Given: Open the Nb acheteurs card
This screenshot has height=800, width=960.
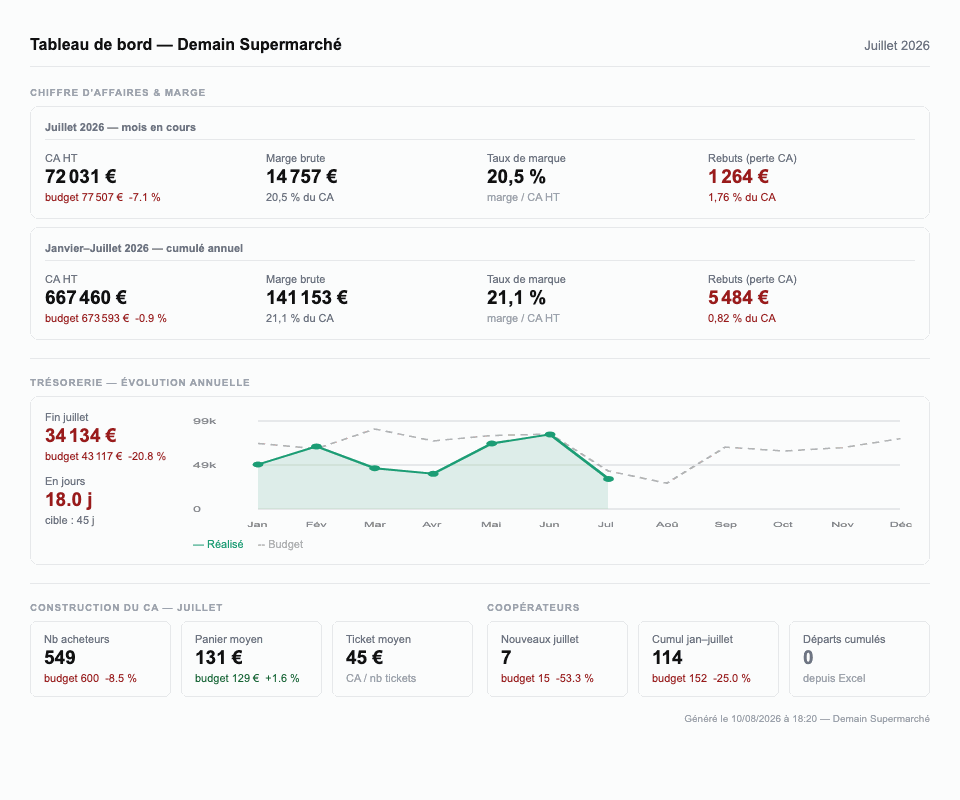Looking at the screenshot, I should click(100, 659).
